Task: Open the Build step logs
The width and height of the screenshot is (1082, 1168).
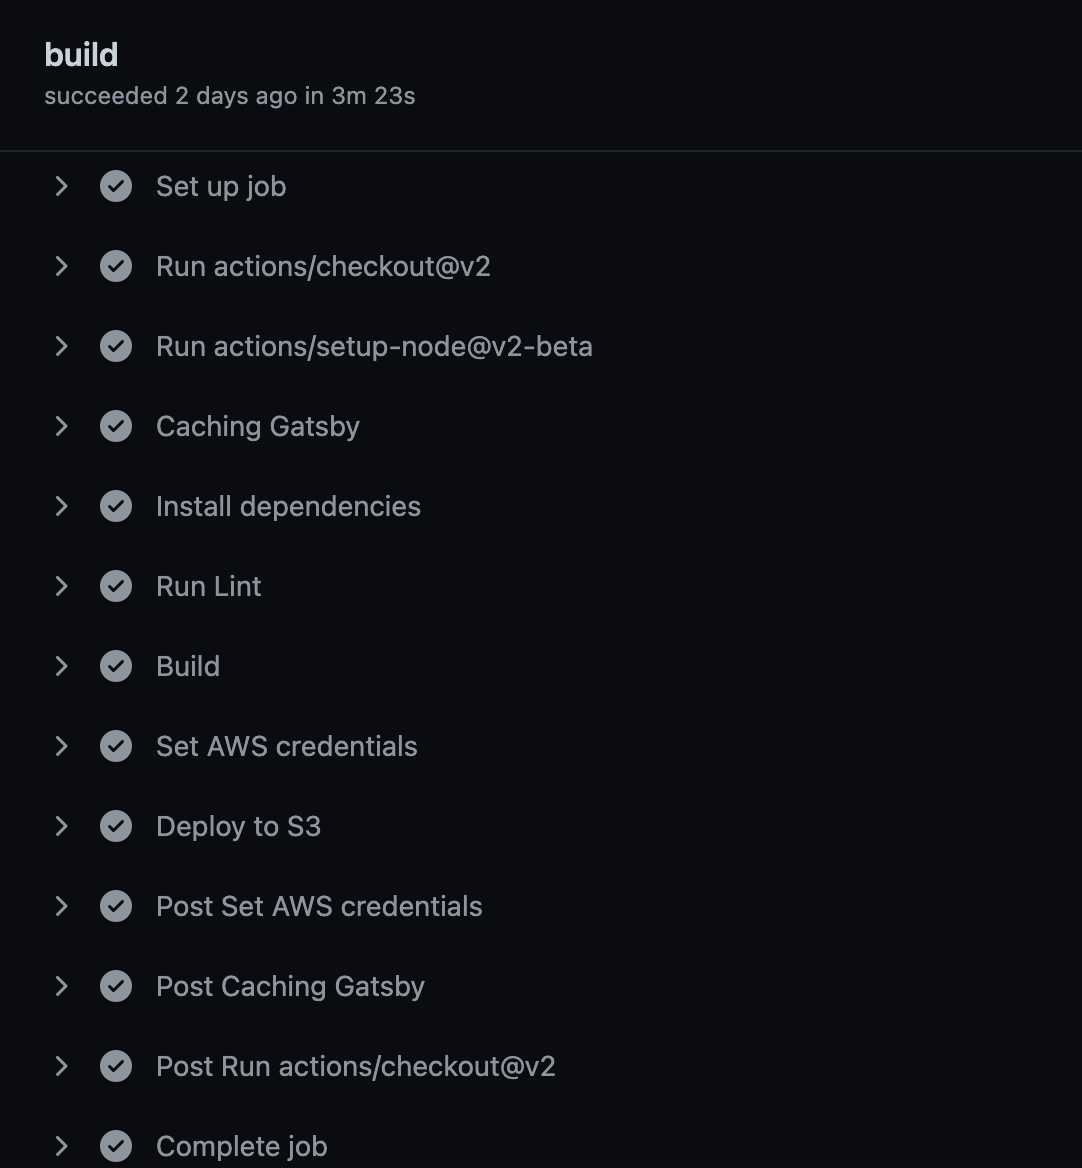Action: coord(187,666)
